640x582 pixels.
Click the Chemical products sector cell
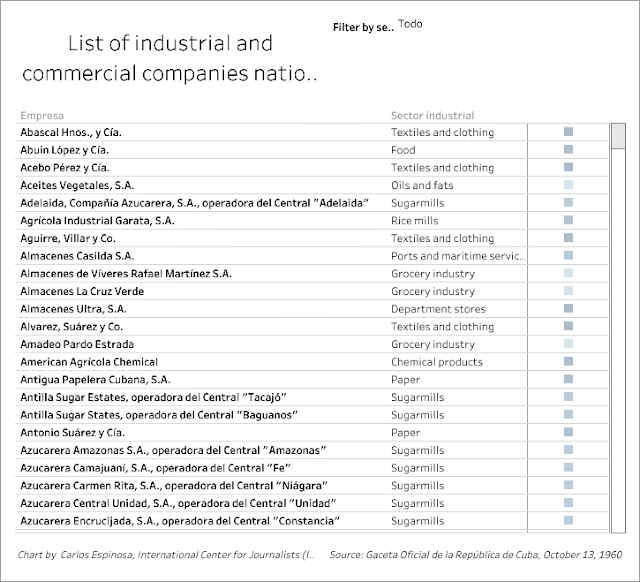coord(437,362)
